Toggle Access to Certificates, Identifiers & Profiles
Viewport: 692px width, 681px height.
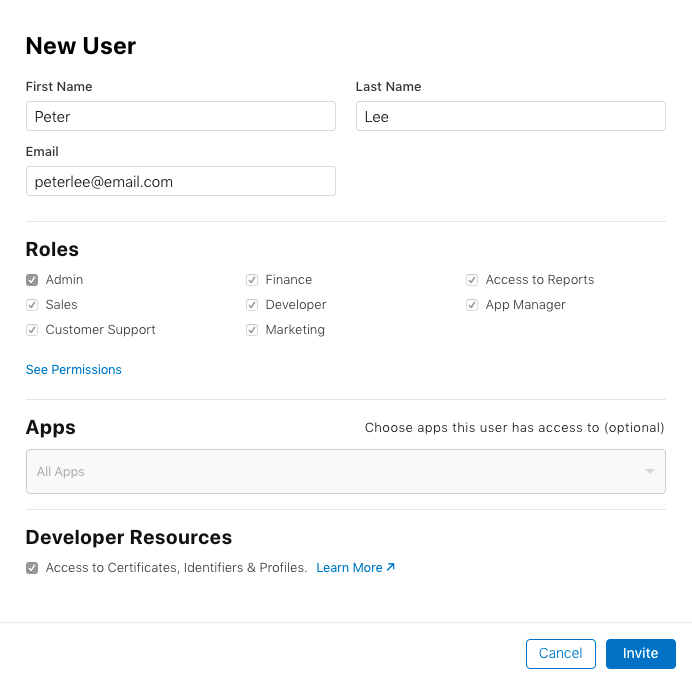pyautogui.click(x=32, y=568)
